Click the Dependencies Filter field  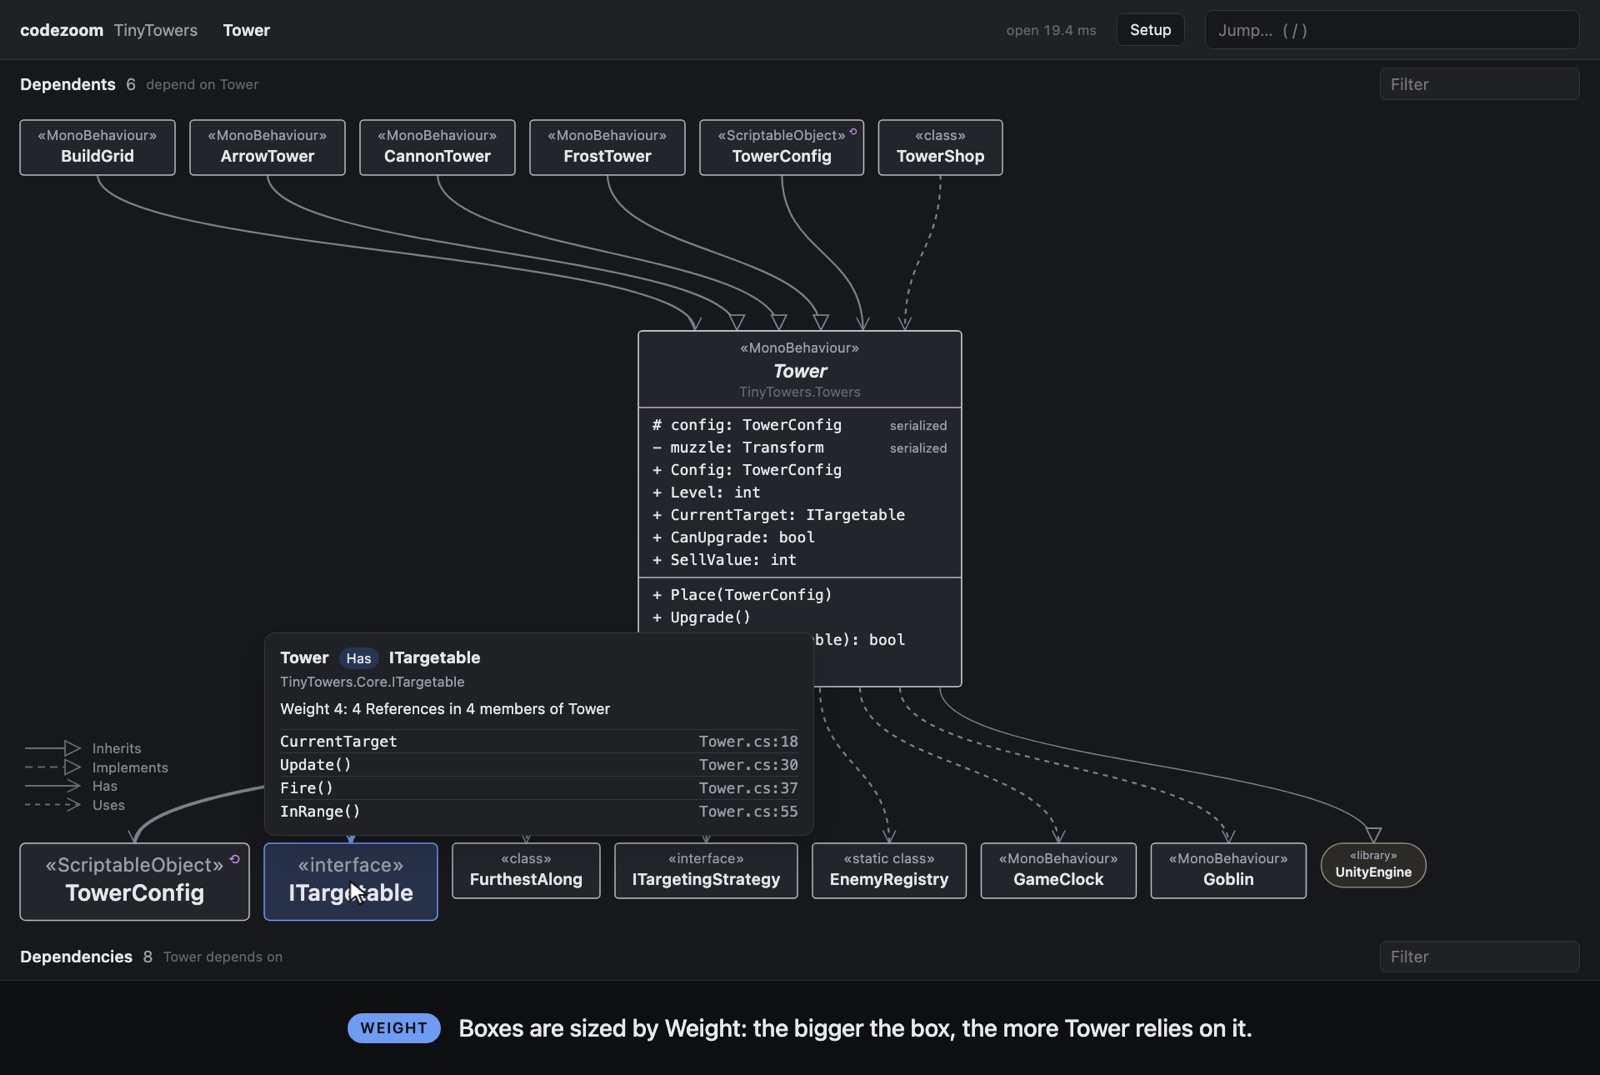pos(1479,957)
